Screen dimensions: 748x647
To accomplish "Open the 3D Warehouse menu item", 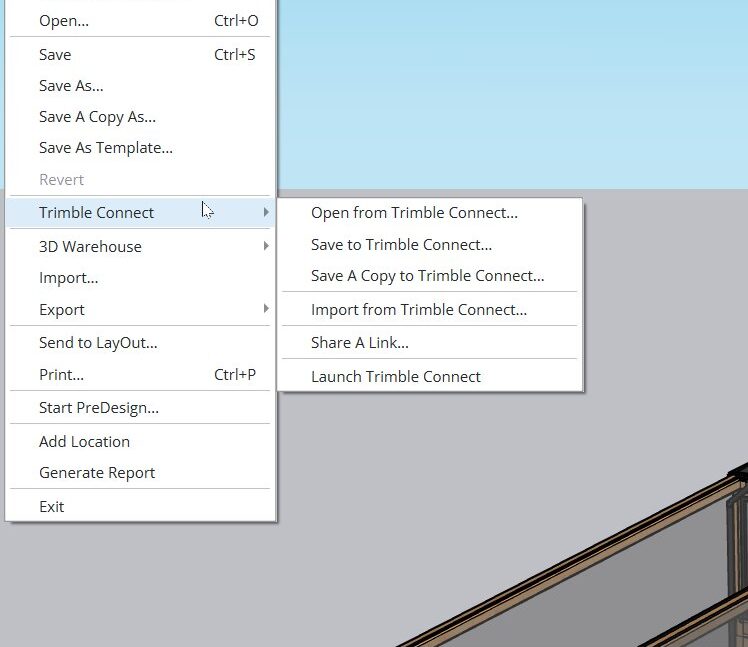I will tap(140, 247).
